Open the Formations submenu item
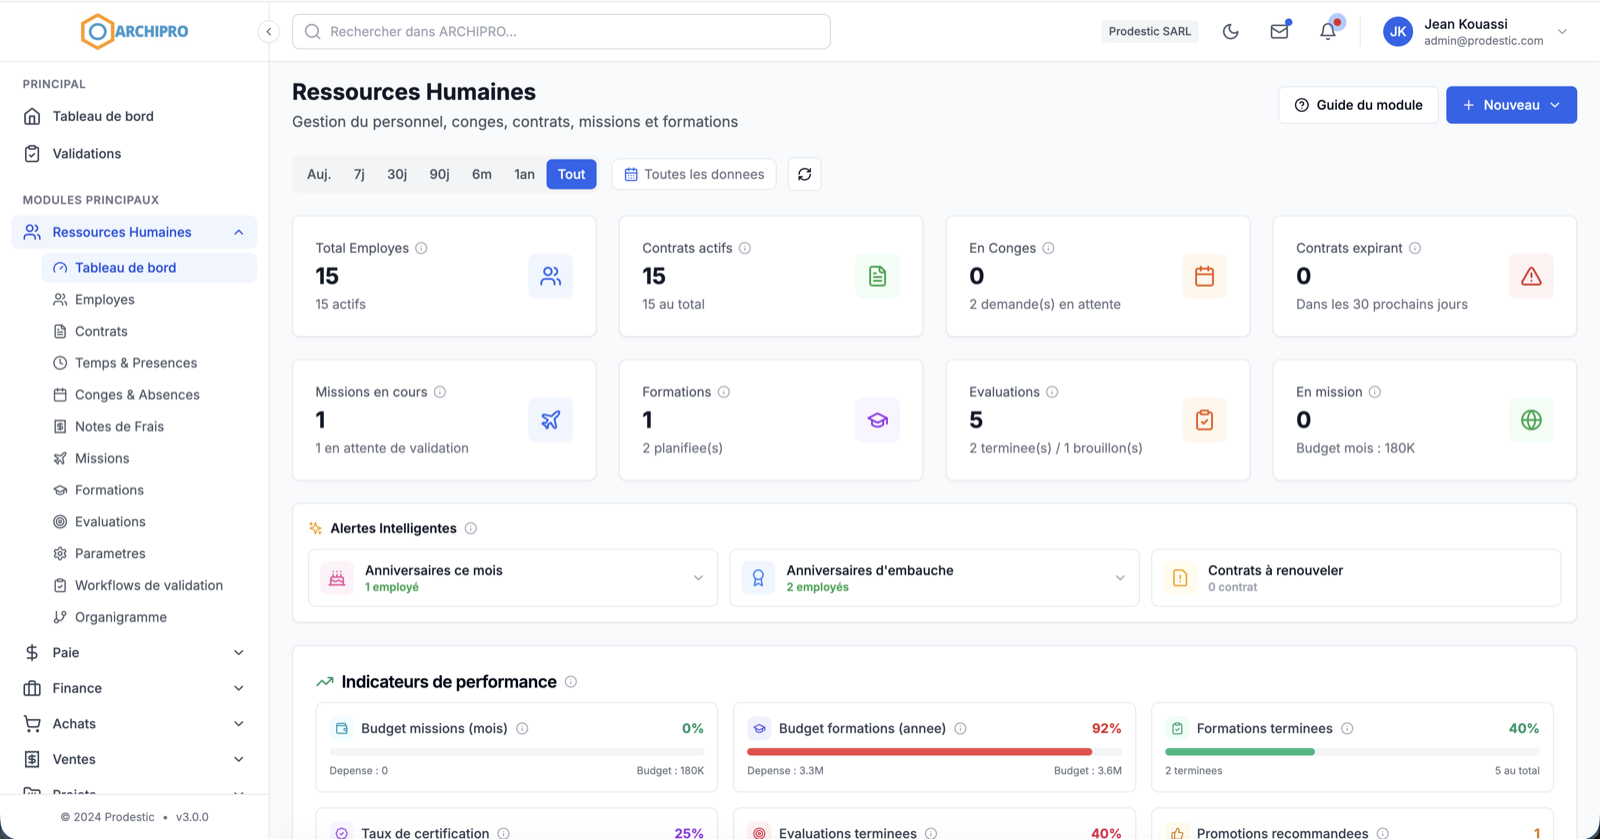 (149, 490)
